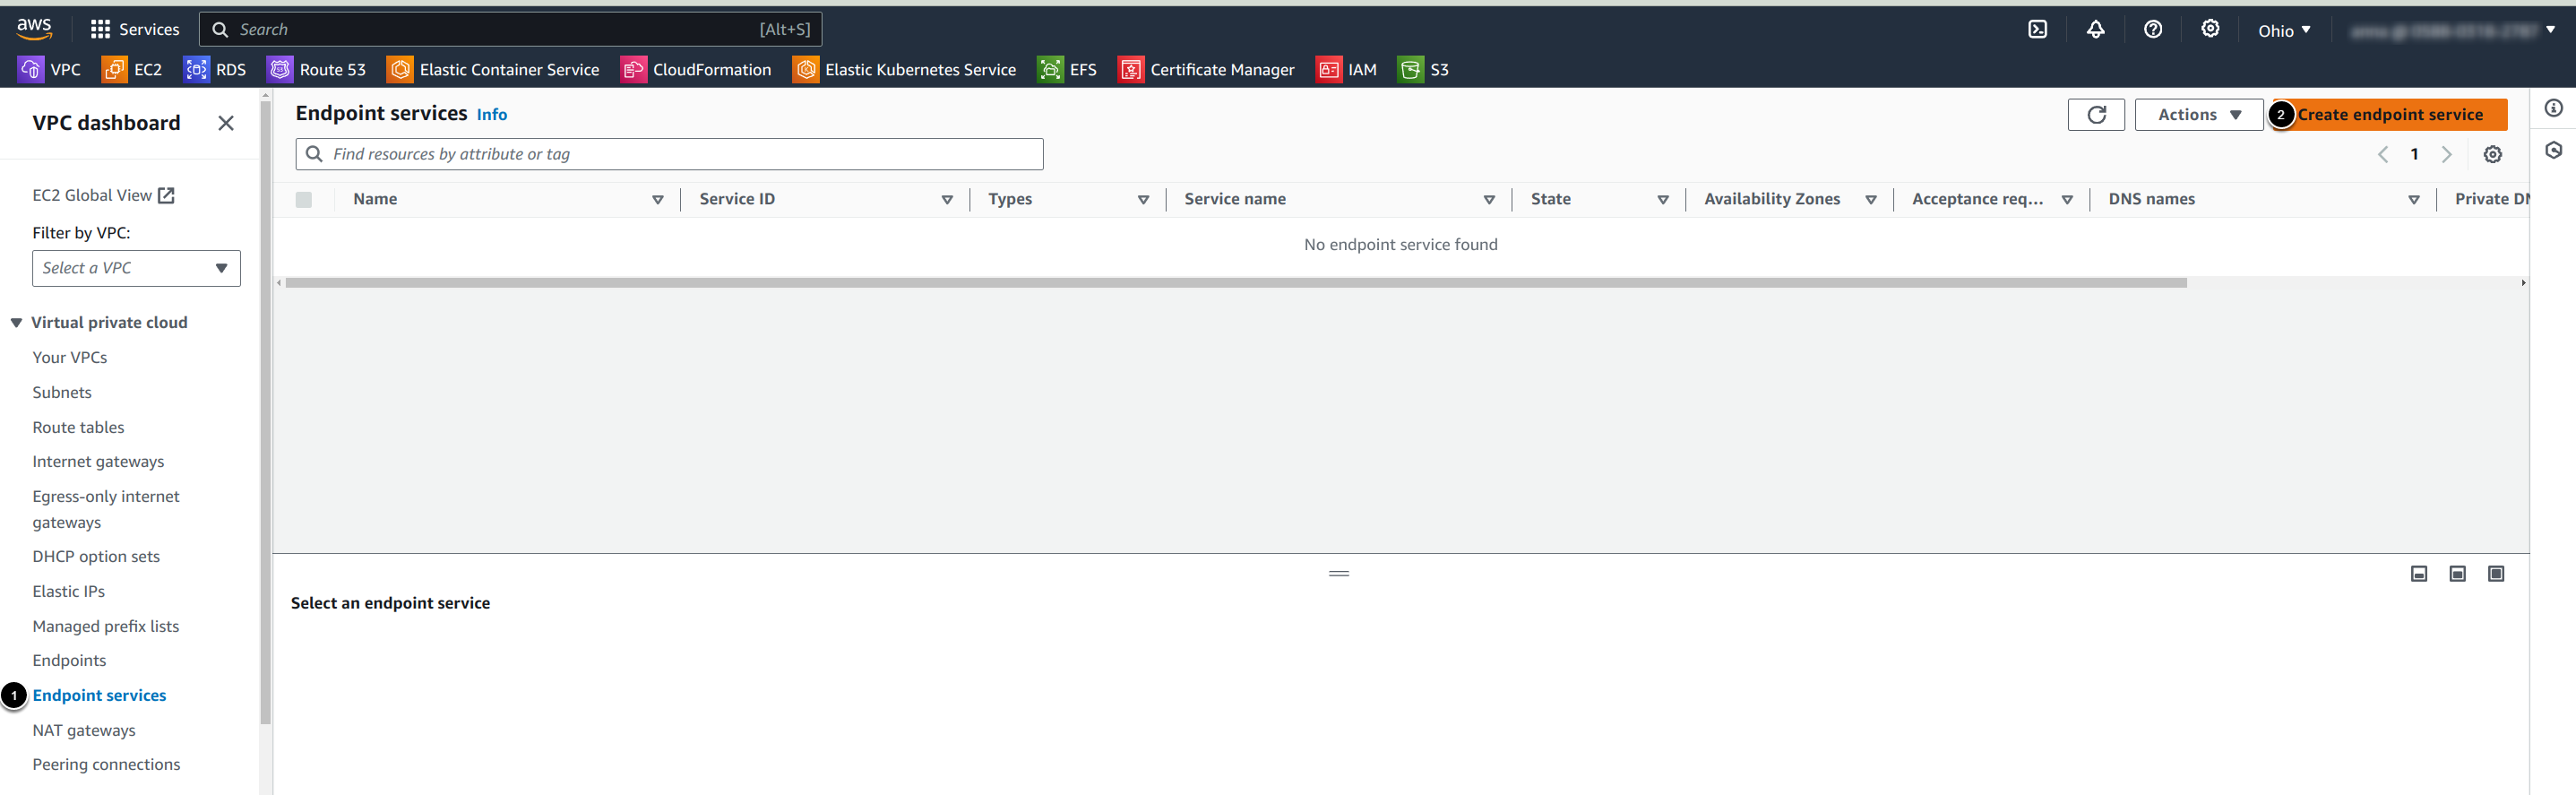Open the console settings gear in top bar

(2210, 29)
